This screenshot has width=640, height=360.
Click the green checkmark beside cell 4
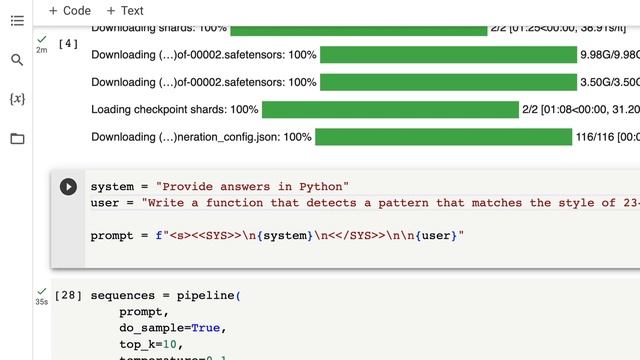point(42,39)
